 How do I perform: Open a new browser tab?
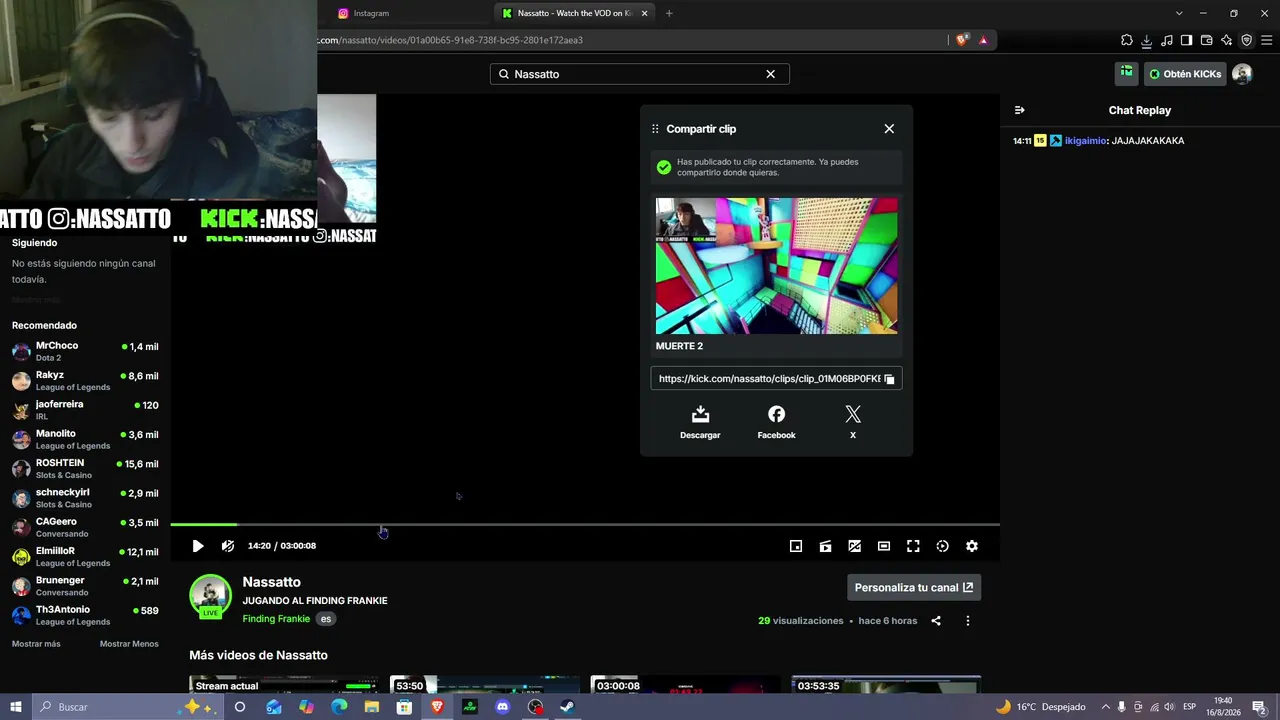(x=669, y=13)
